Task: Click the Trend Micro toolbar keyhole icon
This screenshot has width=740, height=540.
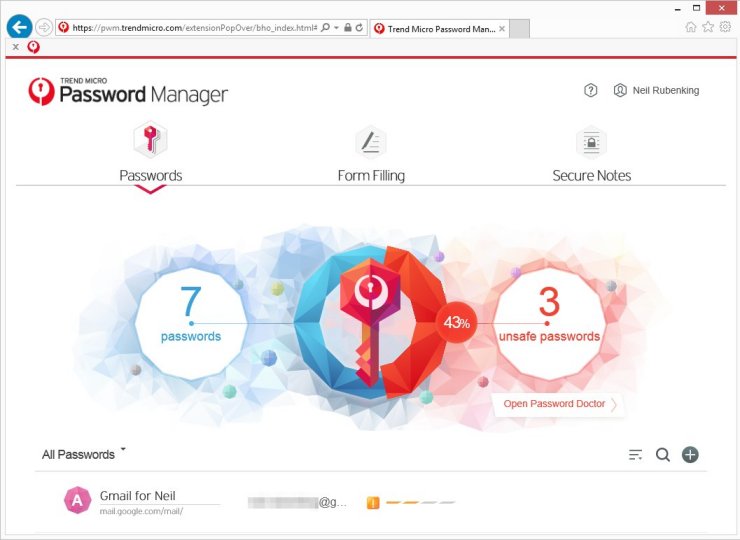Action: 34,47
